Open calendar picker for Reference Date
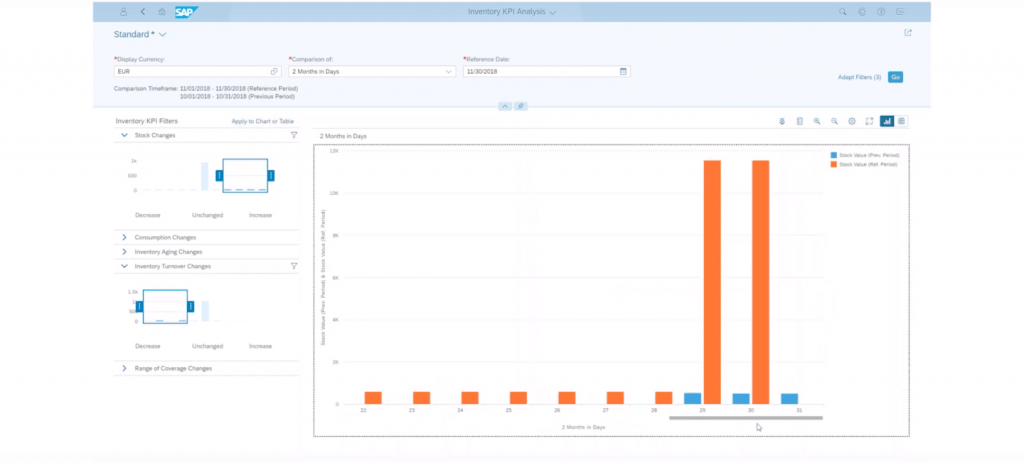The width and height of the screenshot is (1024, 463). (623, 71)
